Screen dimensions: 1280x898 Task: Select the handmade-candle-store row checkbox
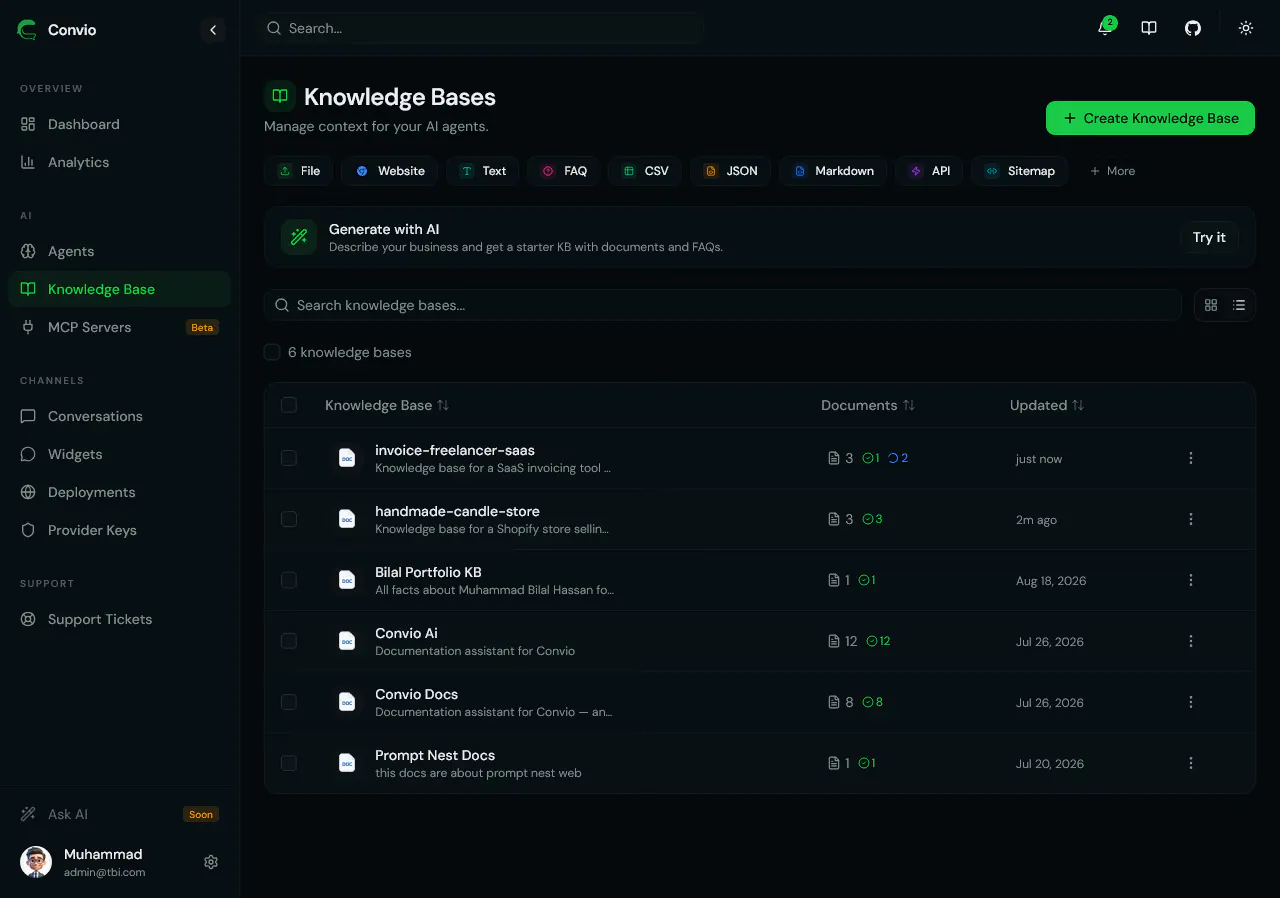click(289, 519)
